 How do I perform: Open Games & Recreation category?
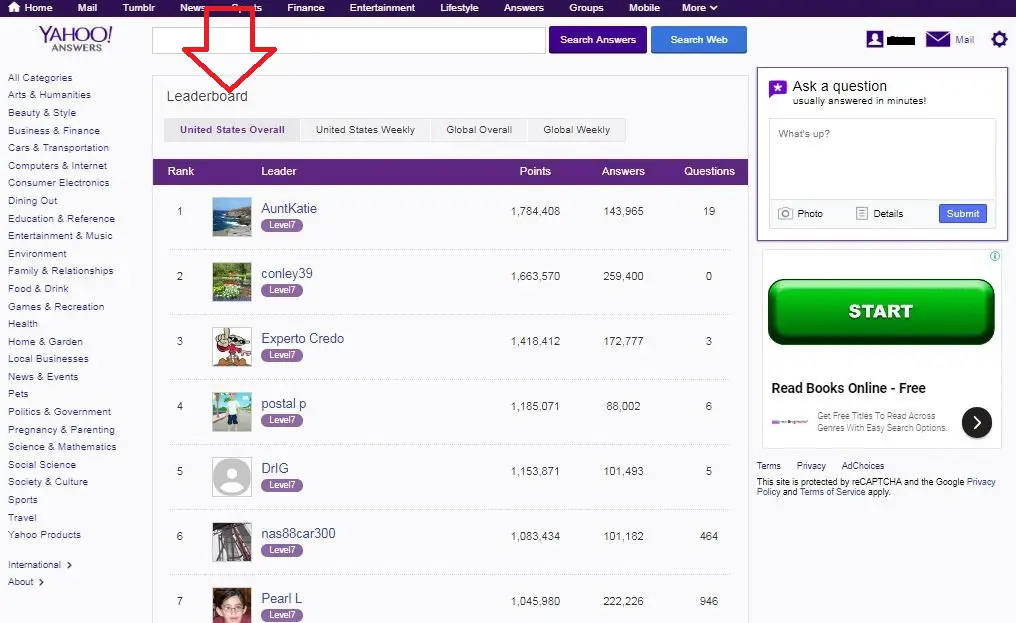[x=56, y=307]
